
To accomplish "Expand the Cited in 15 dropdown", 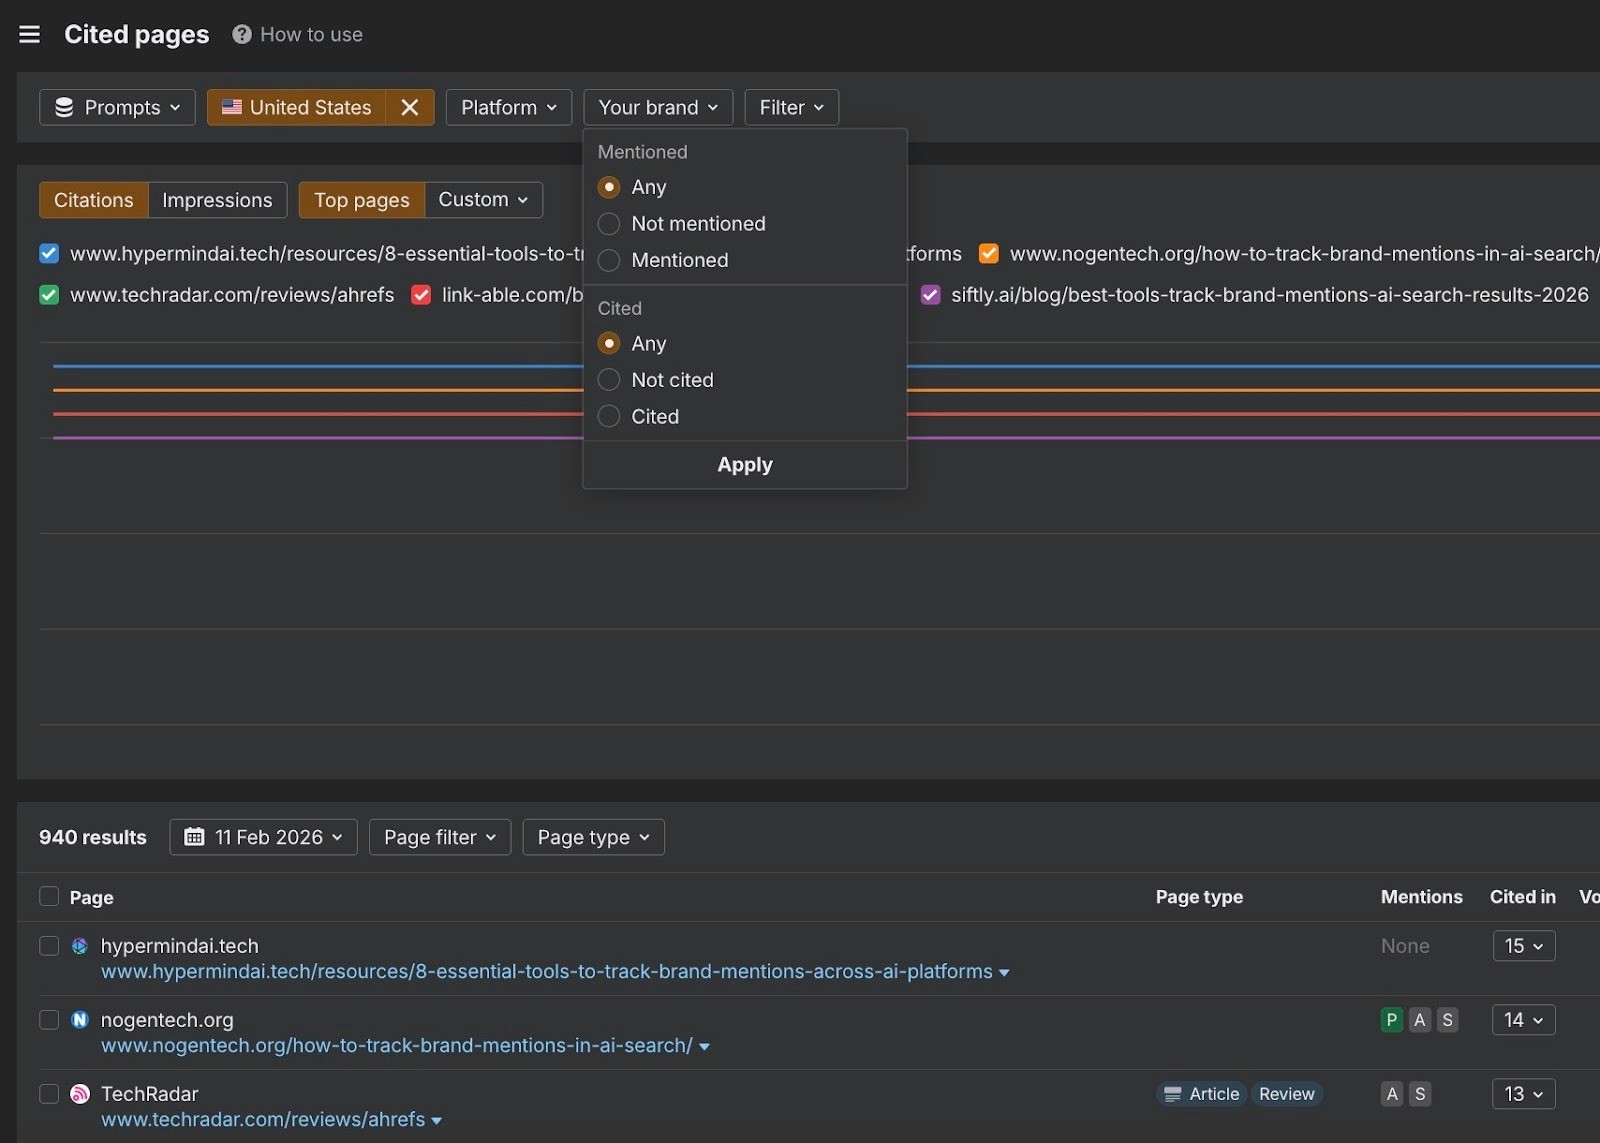I will click(x=1523, y=946).
